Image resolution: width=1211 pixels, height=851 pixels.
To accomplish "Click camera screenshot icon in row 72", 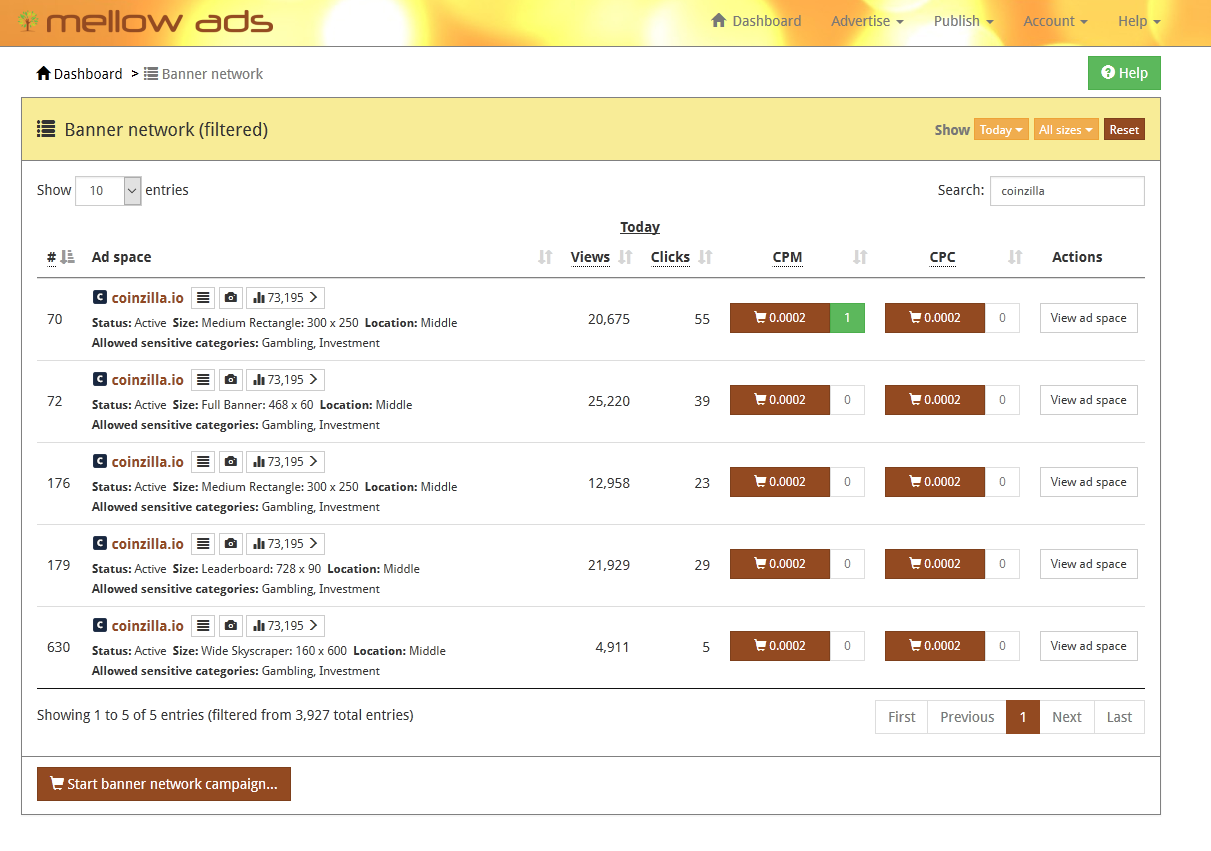I will pos(231,379).
